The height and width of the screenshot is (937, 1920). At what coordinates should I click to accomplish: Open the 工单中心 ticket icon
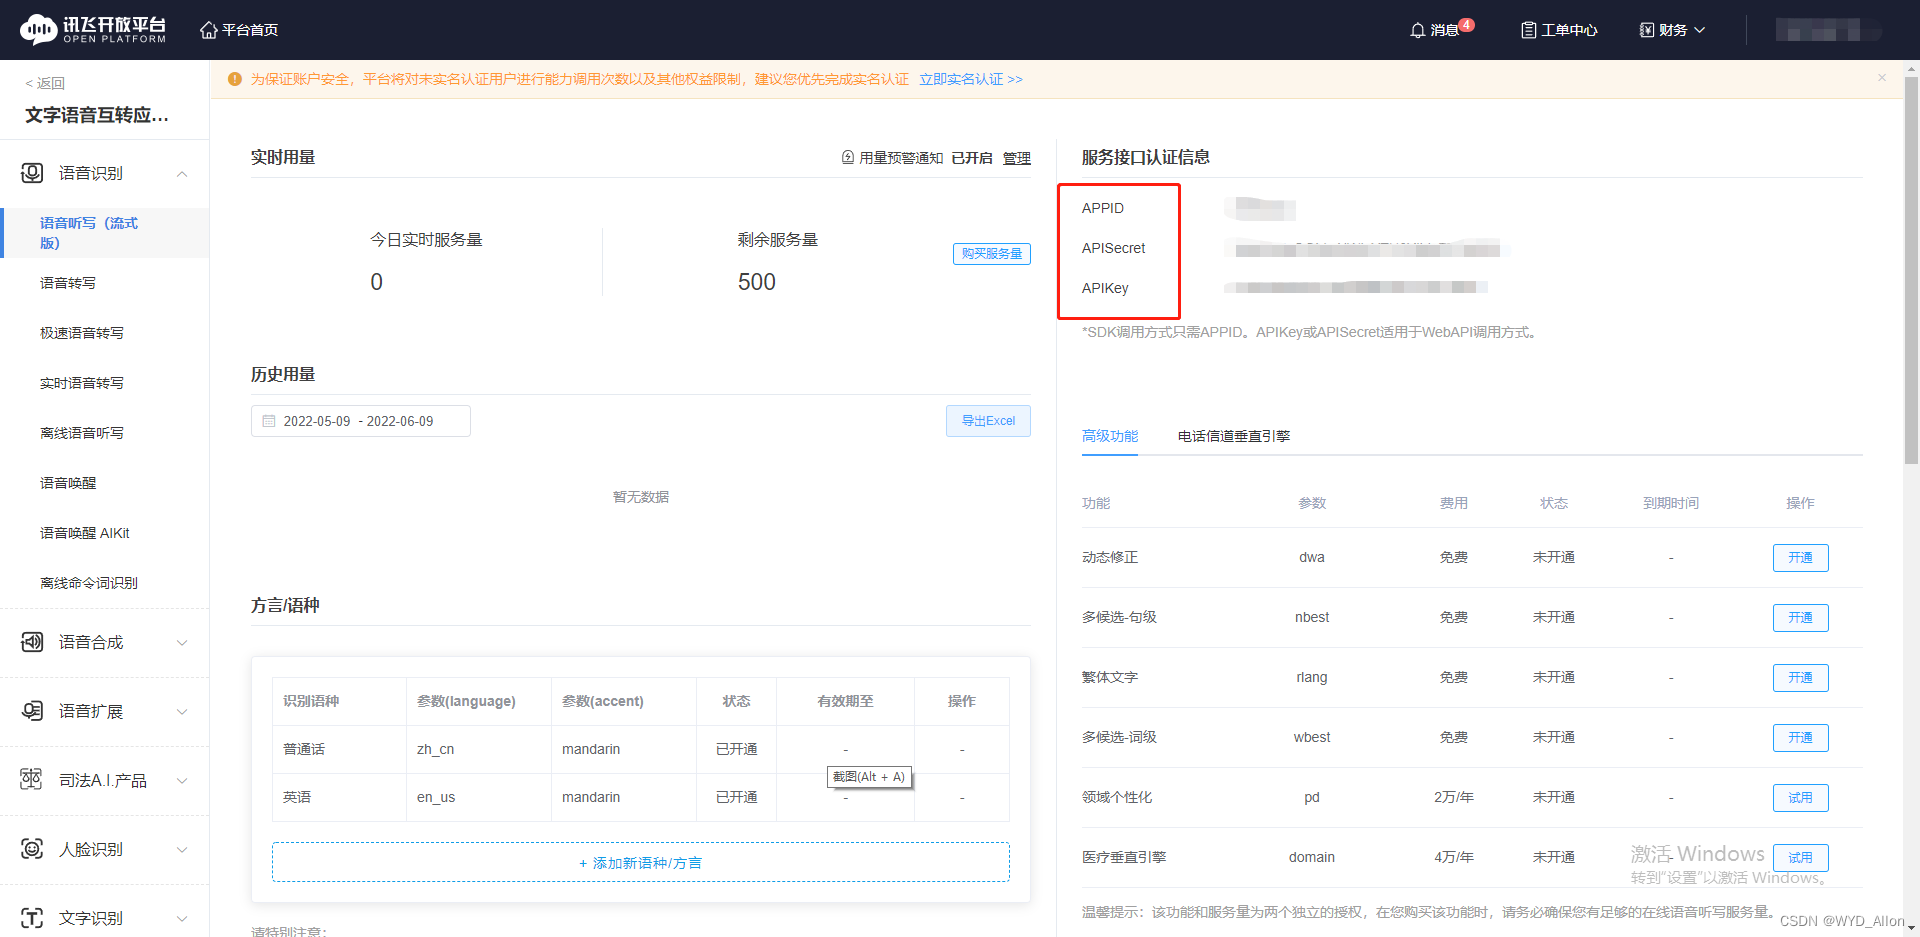1528,30
